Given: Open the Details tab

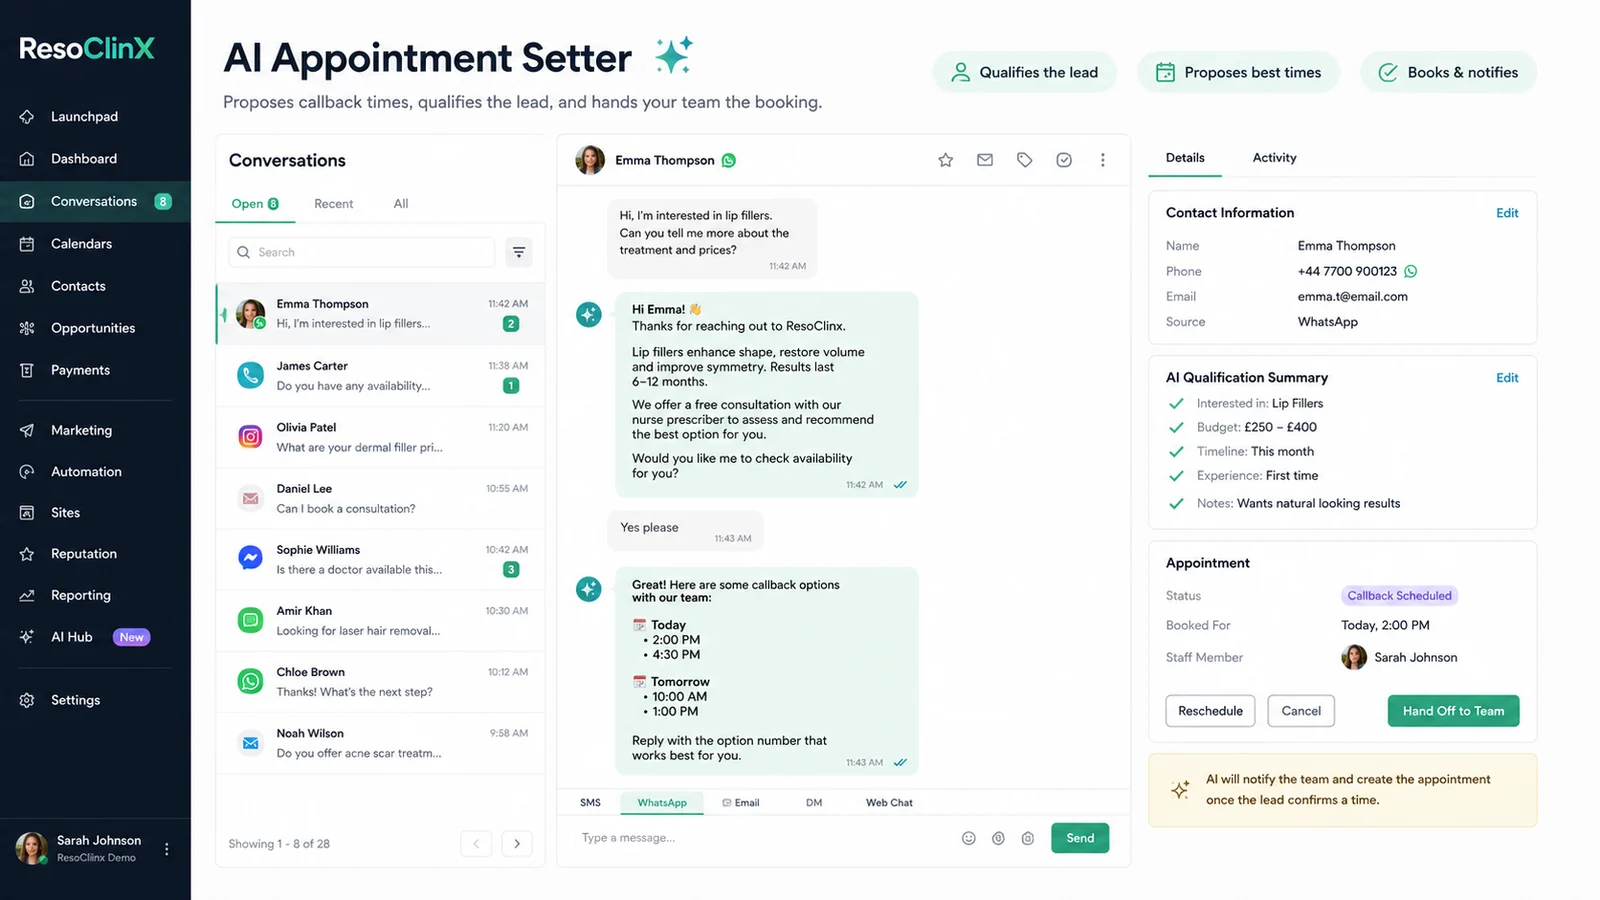Looking at the screenshot, I should [1185, 158].
